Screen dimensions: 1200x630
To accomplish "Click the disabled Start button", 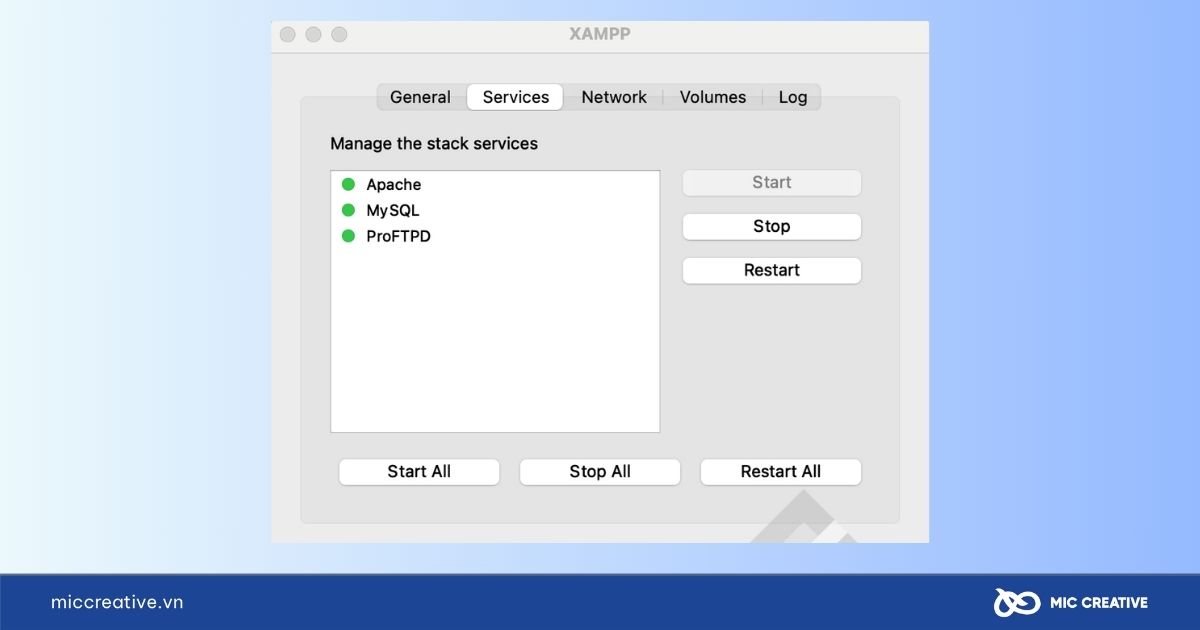I will tap(772, 183).
